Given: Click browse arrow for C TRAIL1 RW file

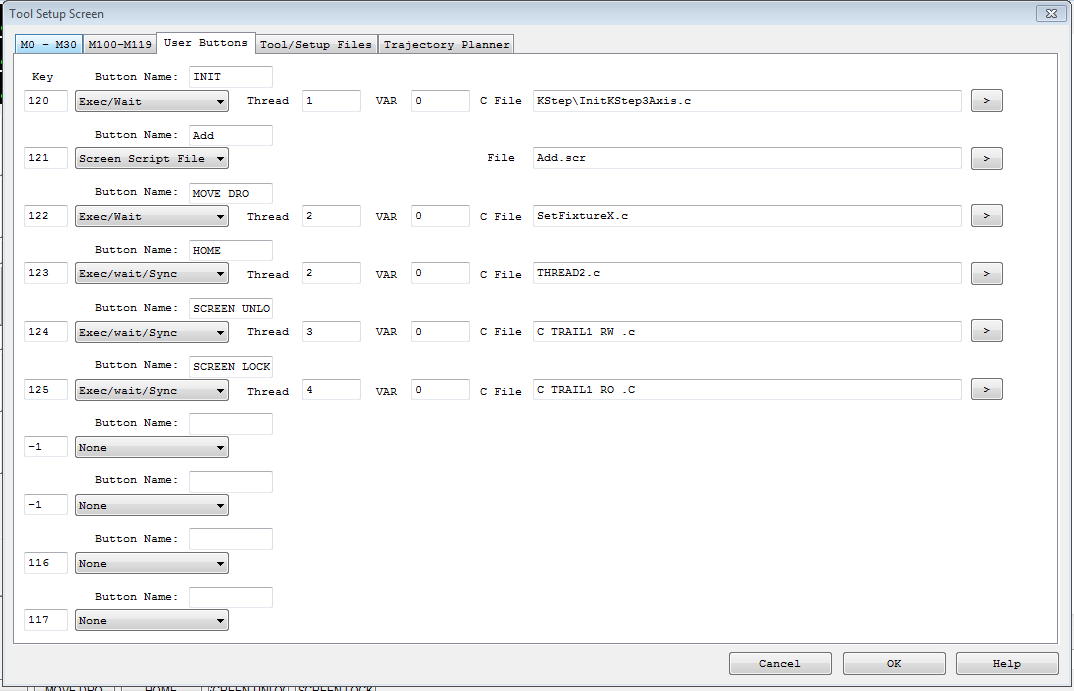Looking at the screenshot, I should coord(986,331).
